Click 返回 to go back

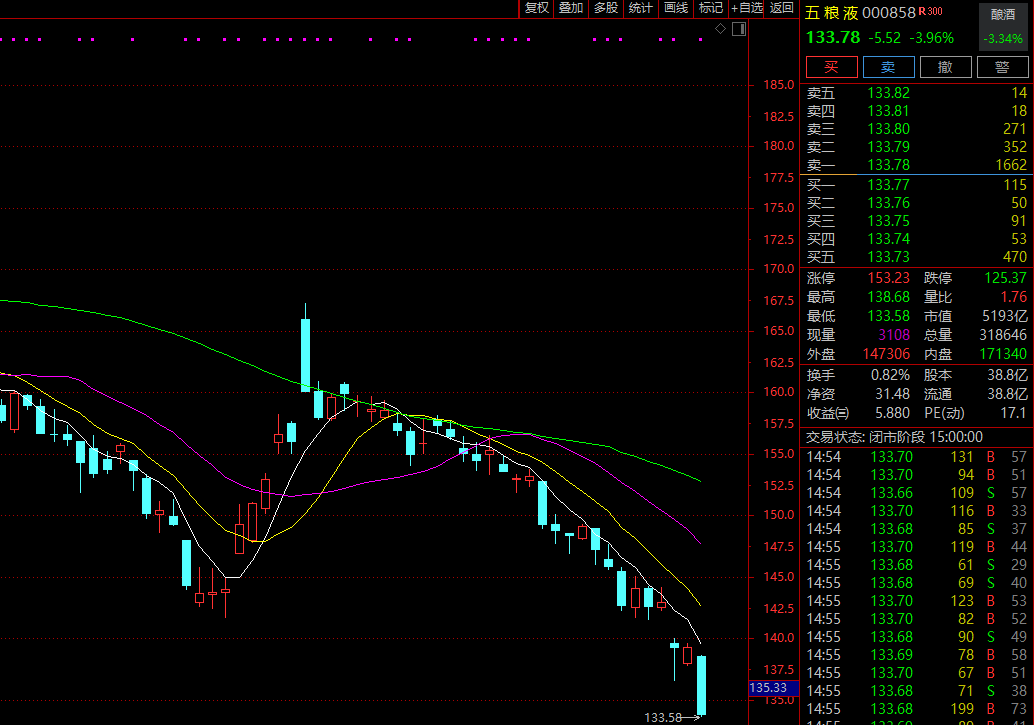[781, 8]
